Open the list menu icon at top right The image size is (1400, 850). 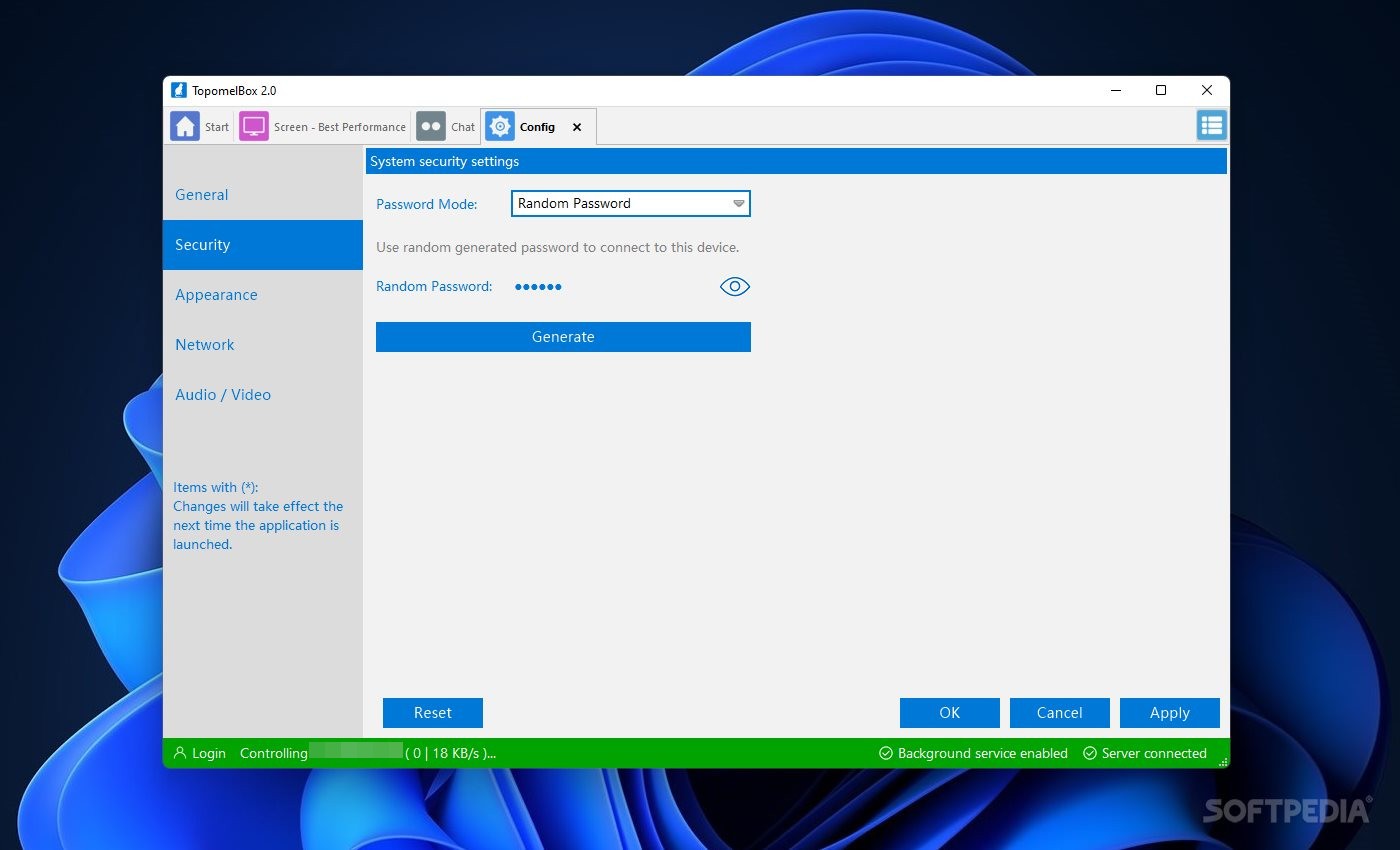(1212, 125)
